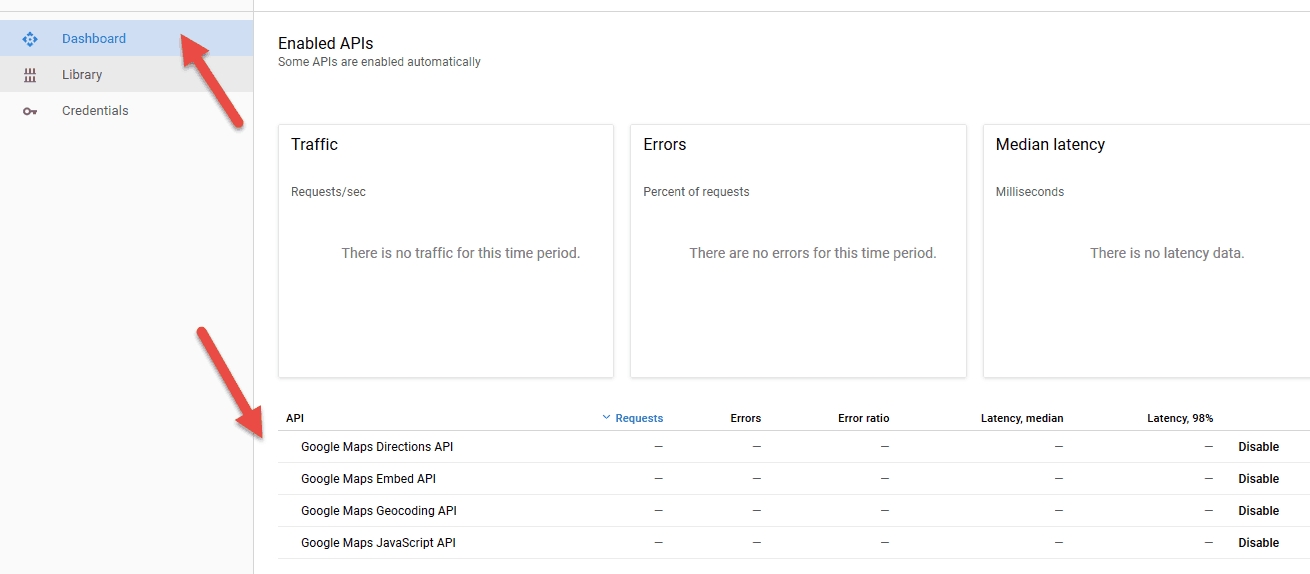
Task: Disable Google Maps JavaScript API
Action: click(1258, 543)
